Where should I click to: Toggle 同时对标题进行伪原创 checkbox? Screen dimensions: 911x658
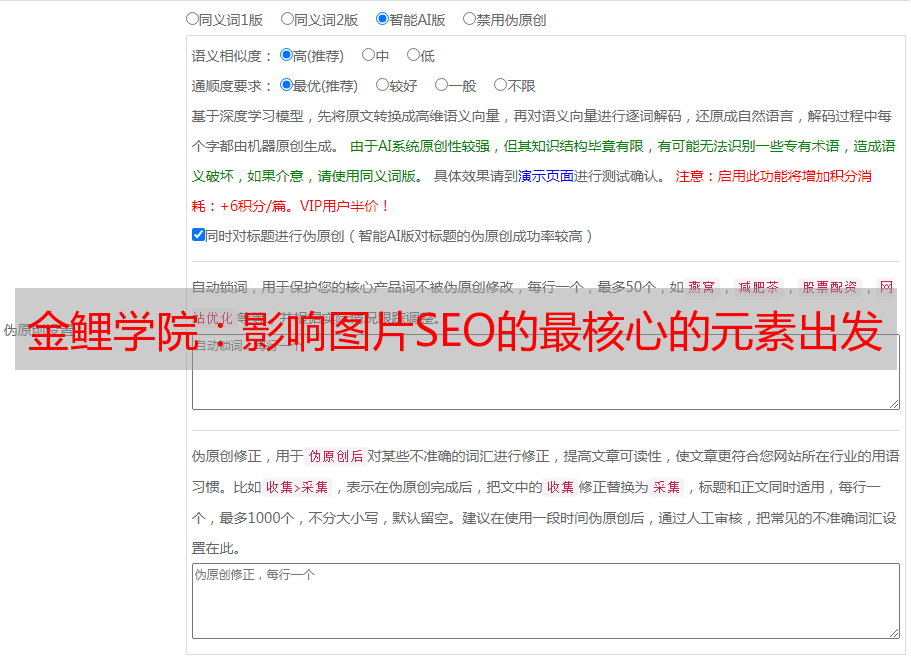198,235
